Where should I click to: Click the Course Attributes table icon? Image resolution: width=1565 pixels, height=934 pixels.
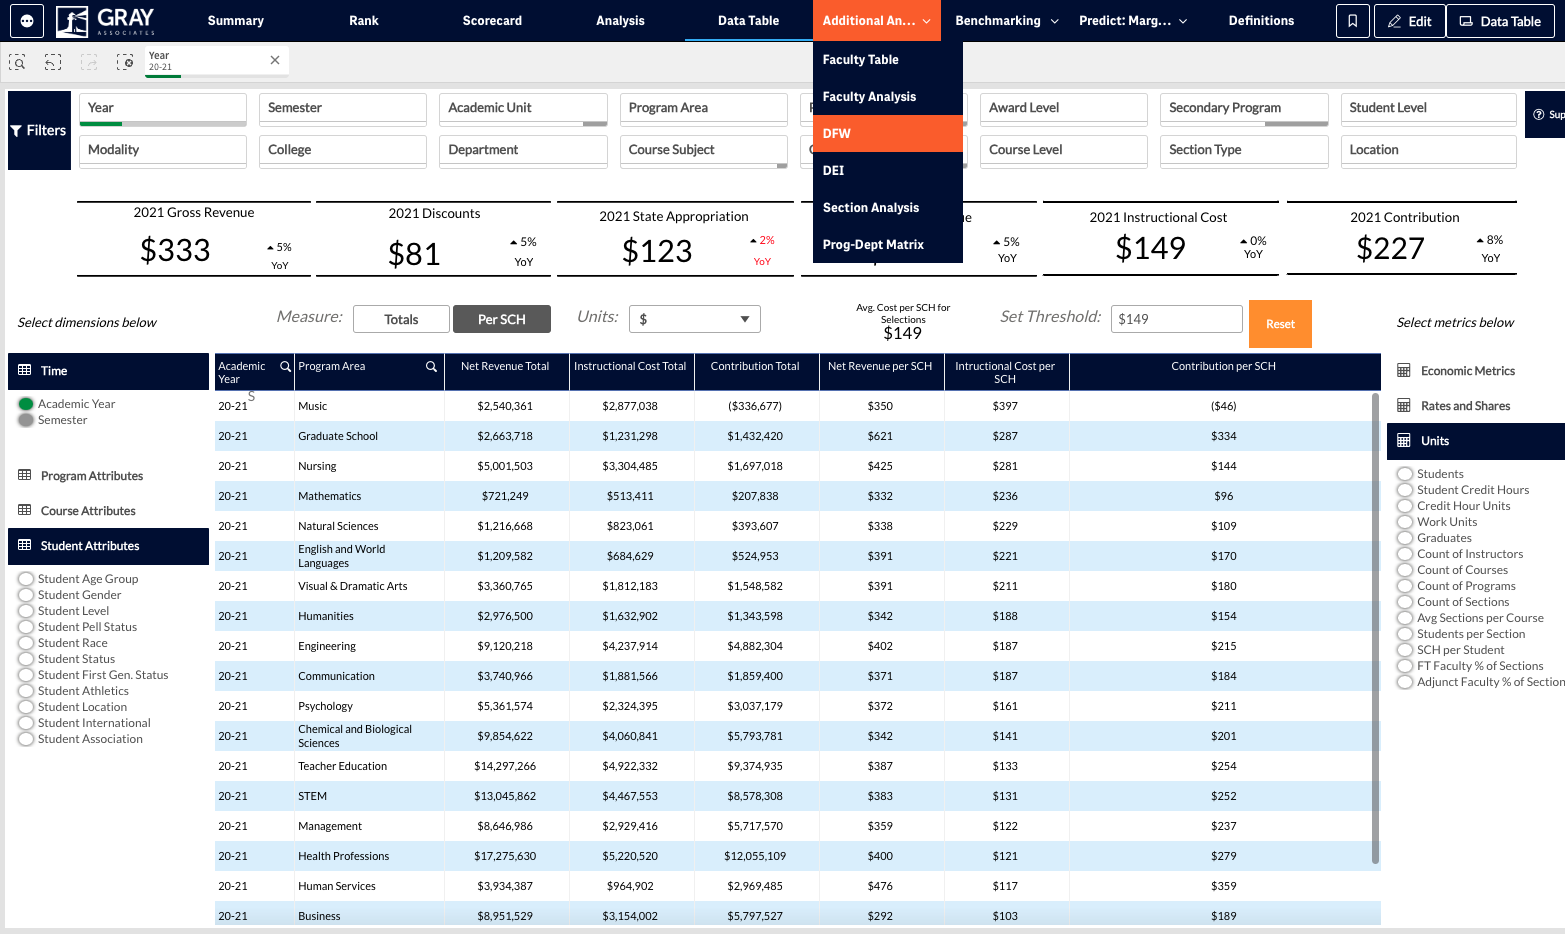click(x=25, y=510)
